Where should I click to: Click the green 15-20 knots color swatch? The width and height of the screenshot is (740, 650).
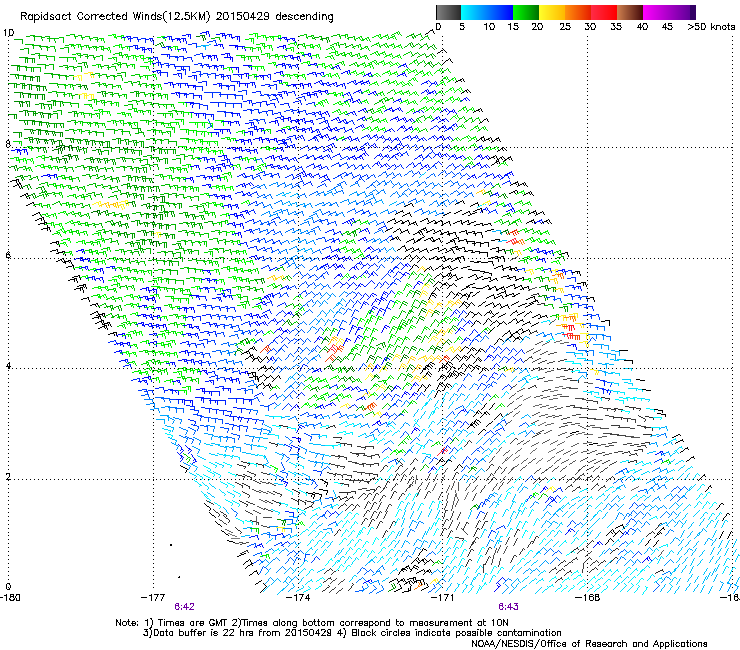click(x=526, y=12)
